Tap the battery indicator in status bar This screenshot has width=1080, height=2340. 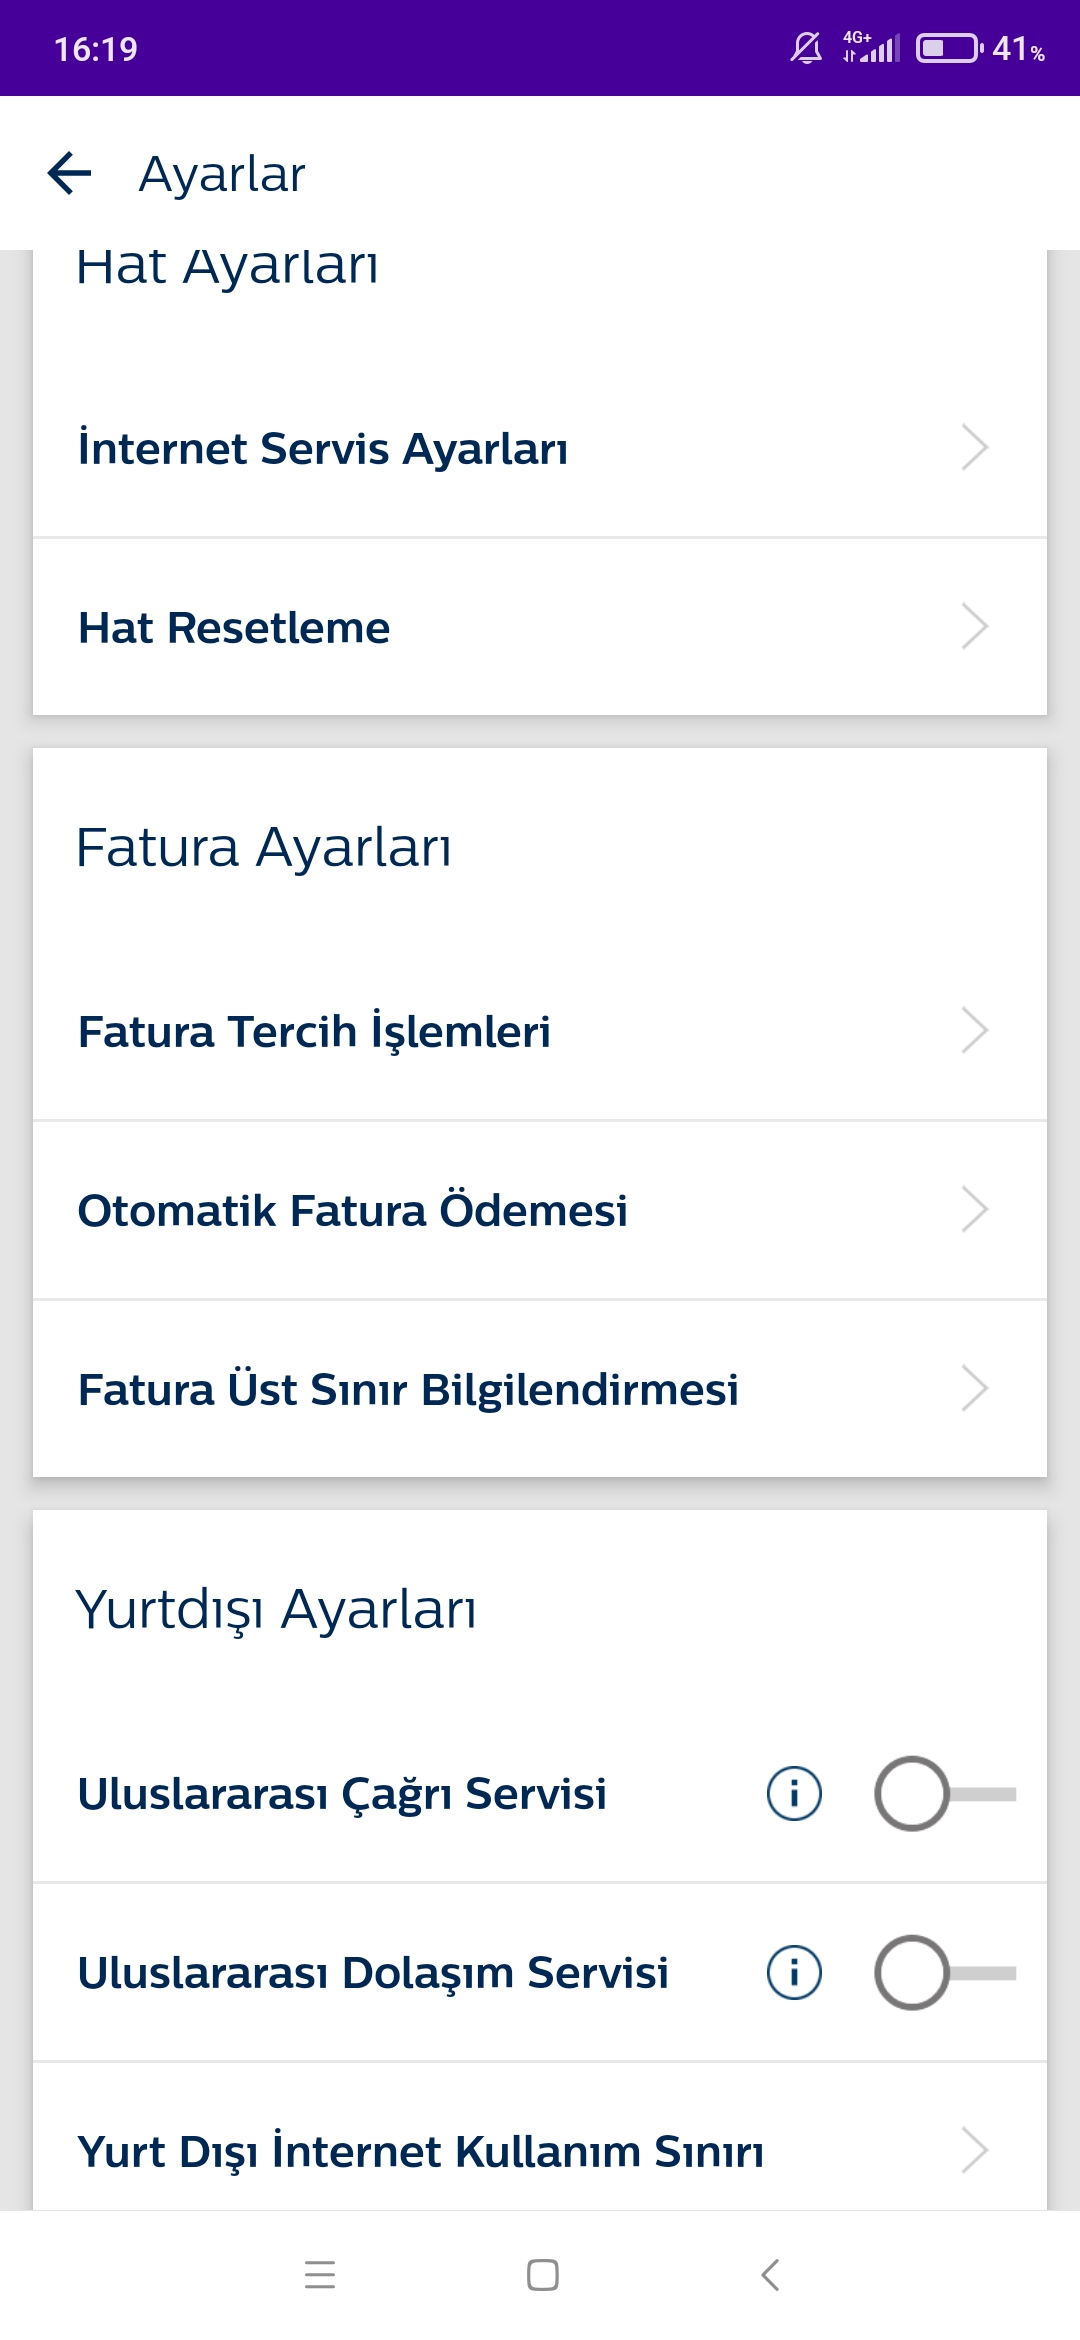[949, 48]
